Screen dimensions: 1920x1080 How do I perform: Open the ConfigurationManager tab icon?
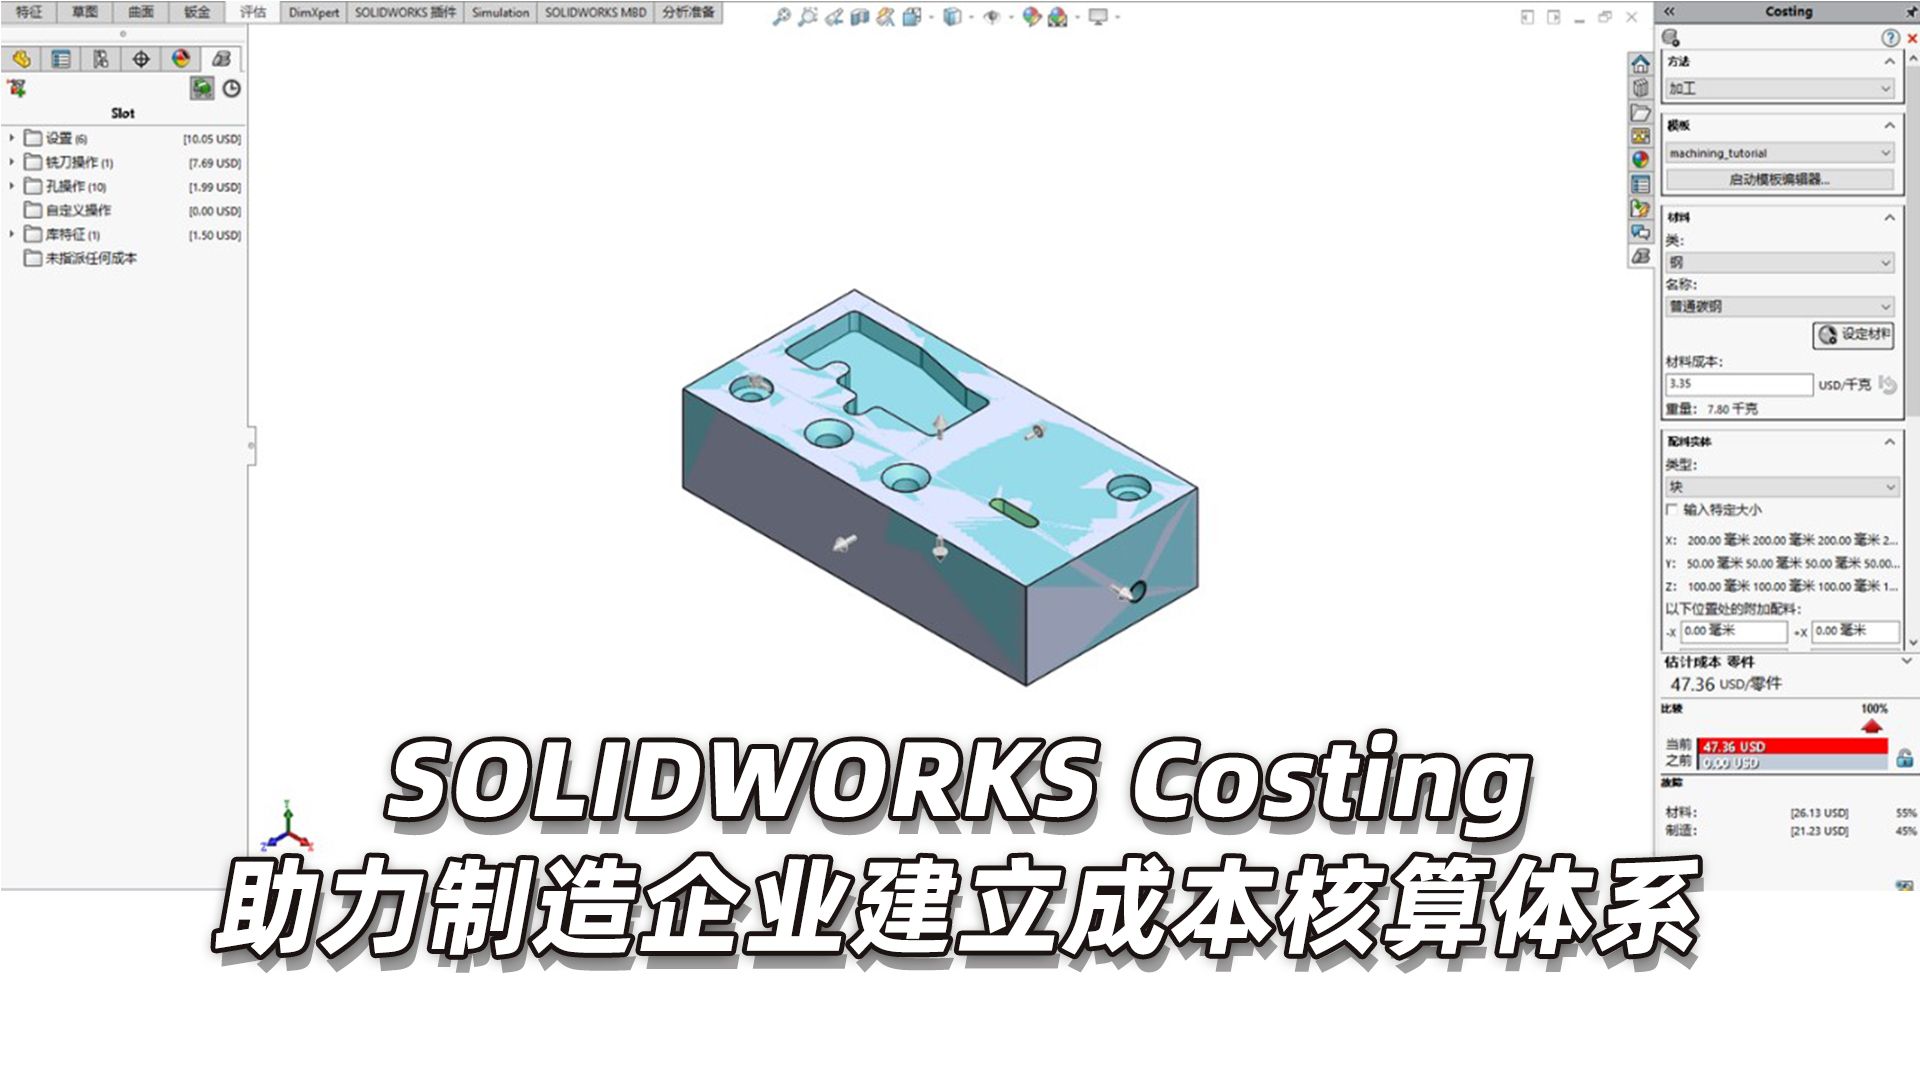coord(101,59)
